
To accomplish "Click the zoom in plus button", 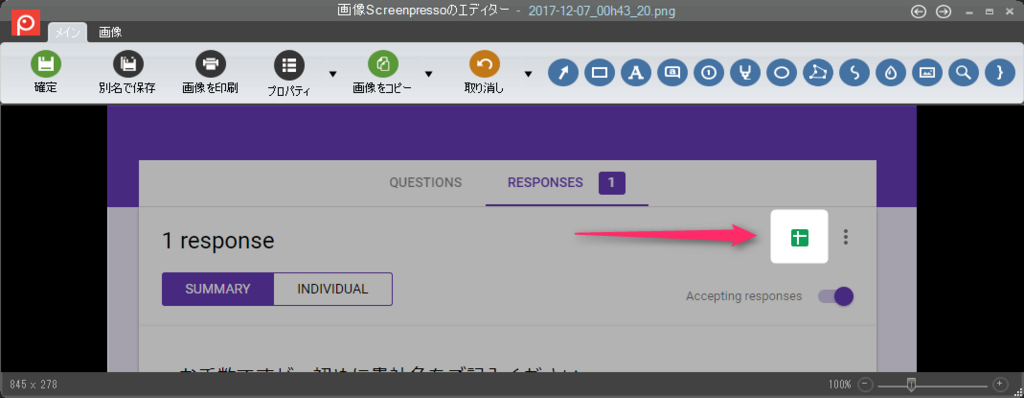I will point(999,384).
